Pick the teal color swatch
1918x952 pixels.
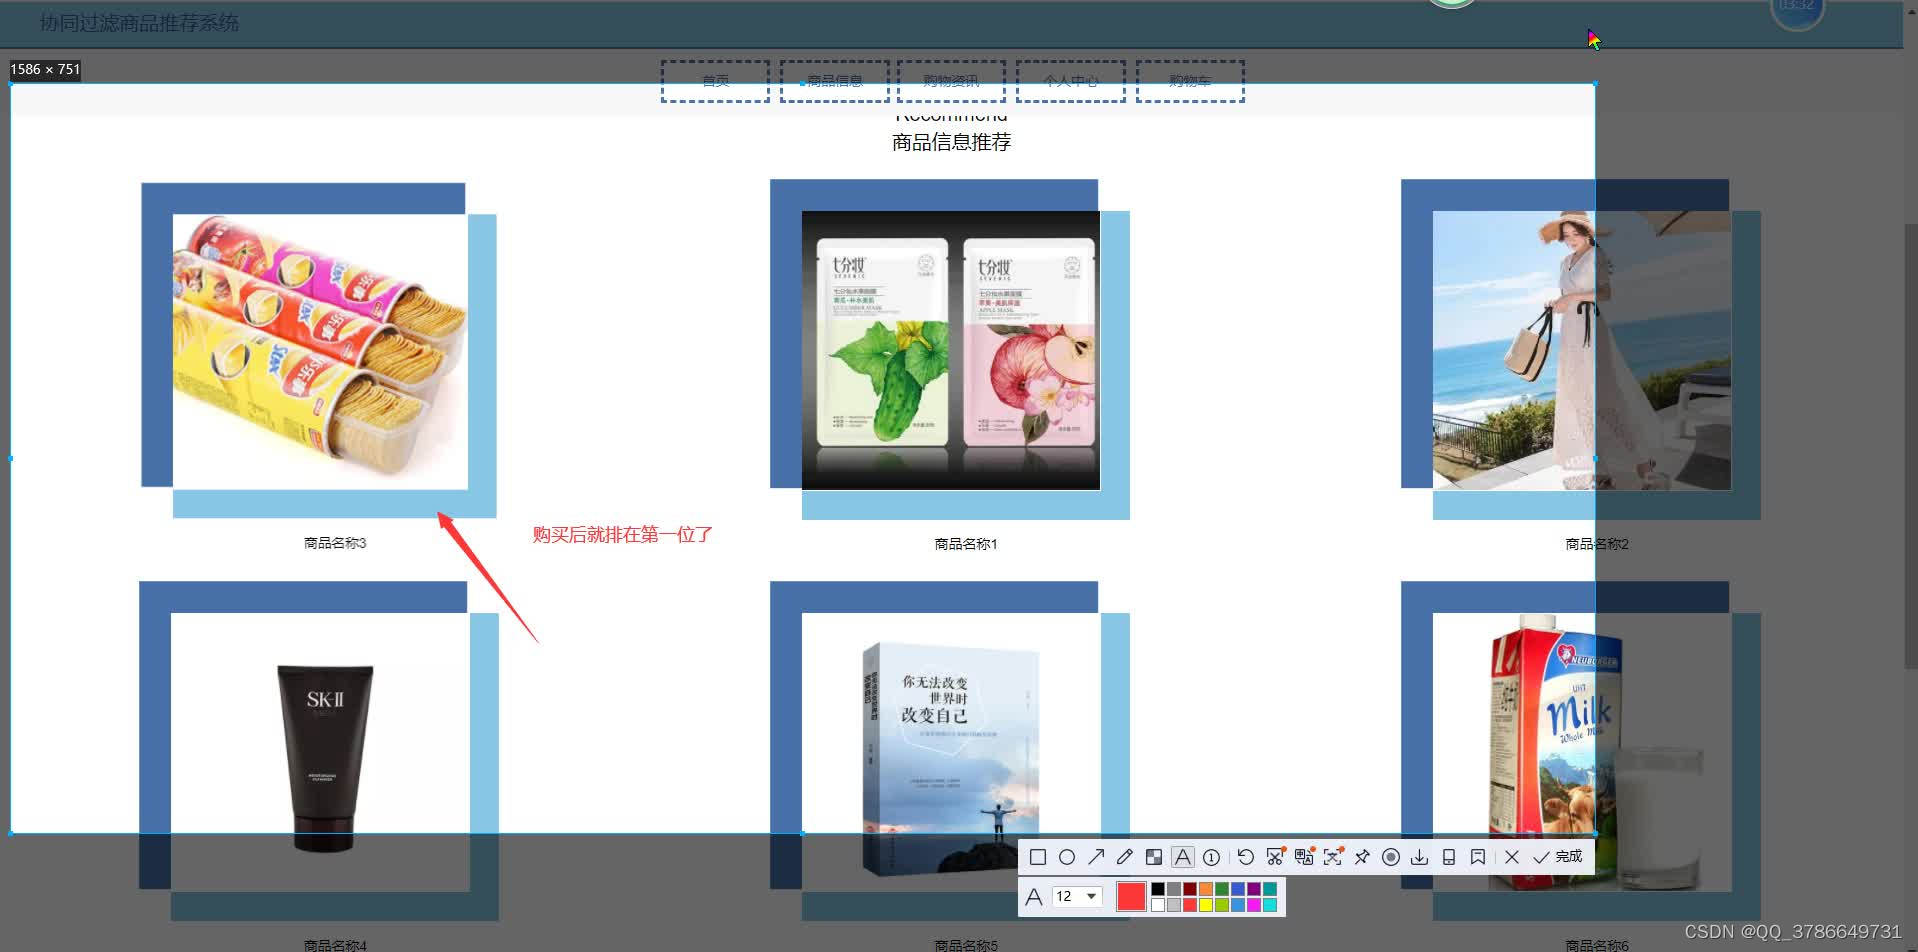(1270, 889)
